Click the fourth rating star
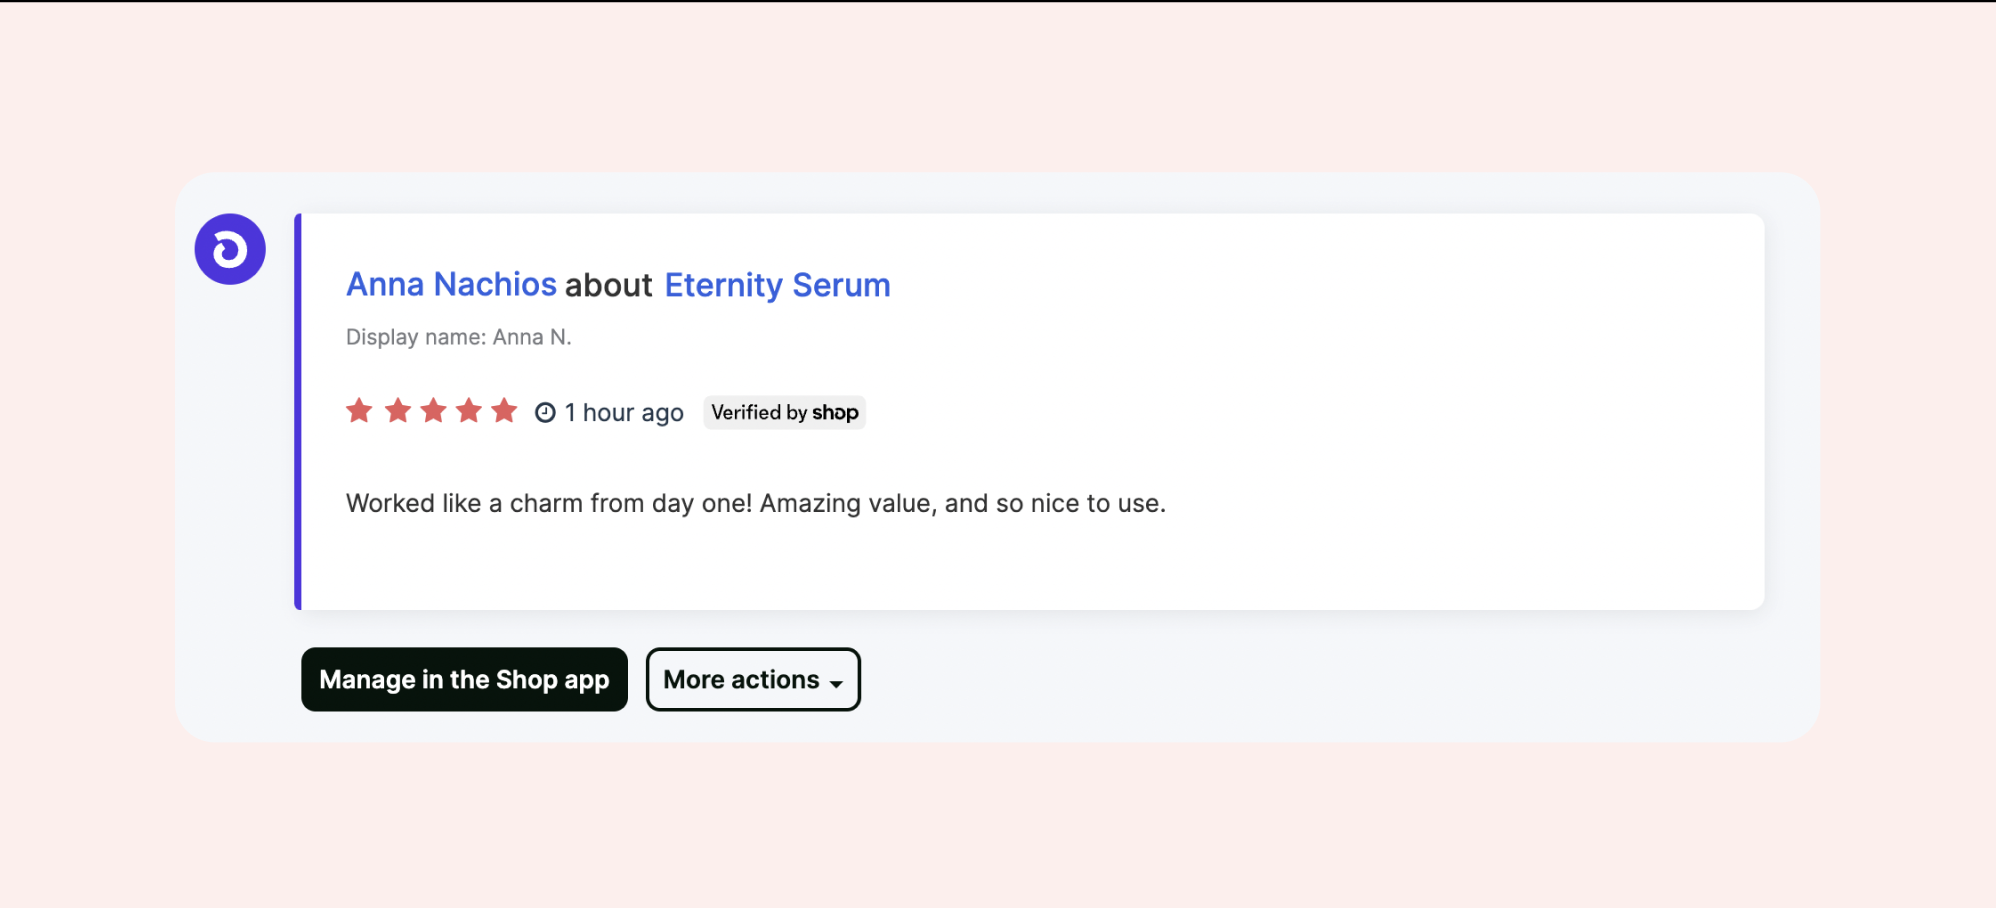Viewport: 1996px width, 908px height. pos(469,410)
